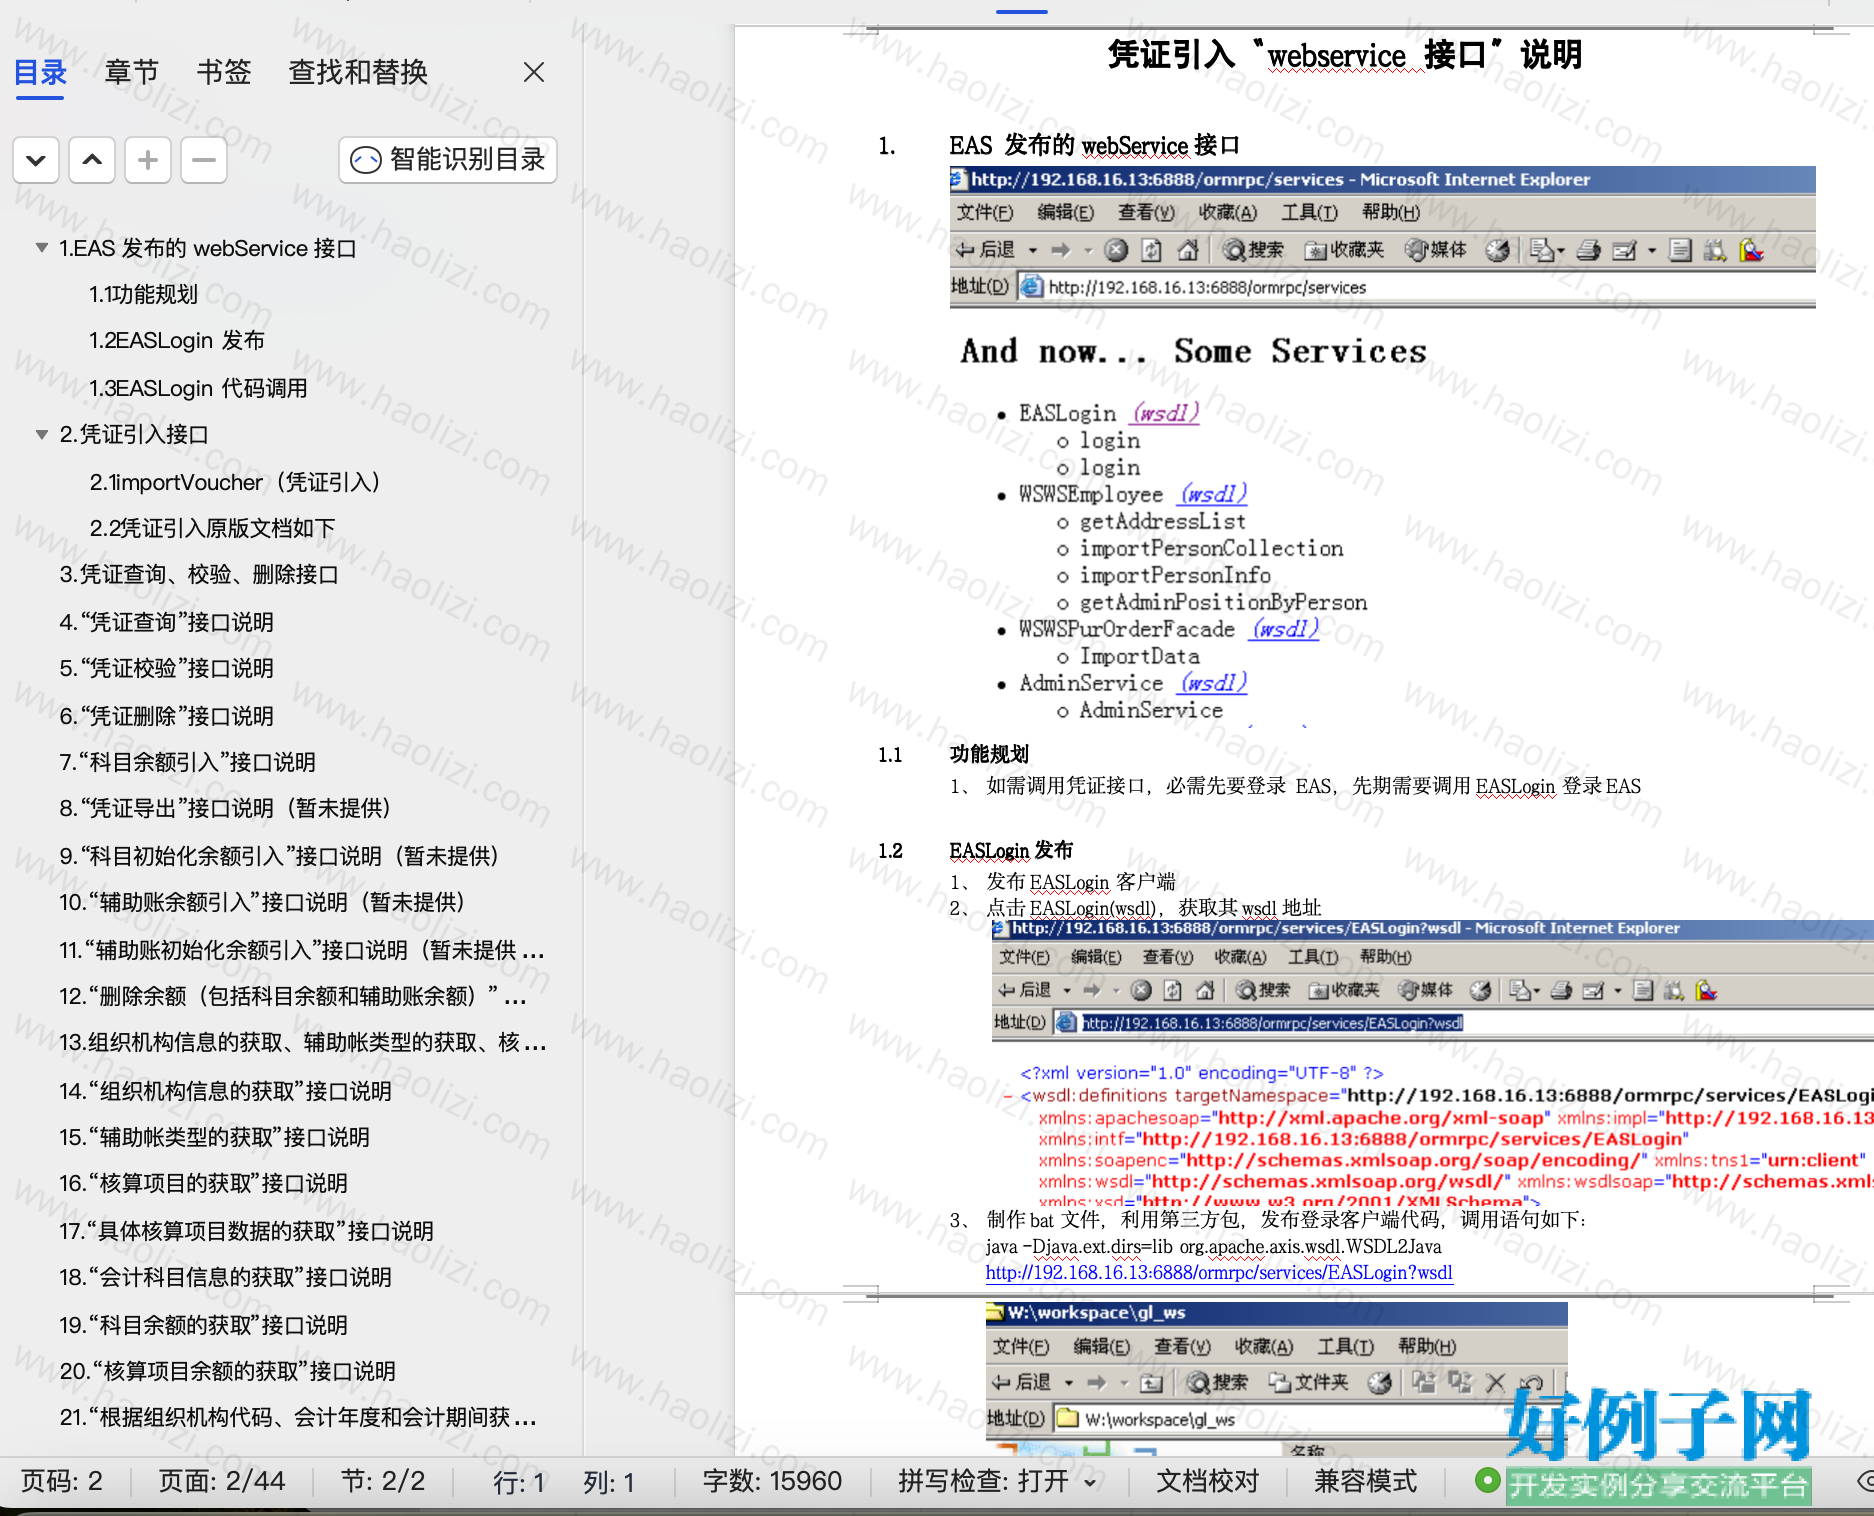This screenshot has width=1874, height=1516.
Task: Open word count 字数: 15960
Action: [x=772, y=1481]
